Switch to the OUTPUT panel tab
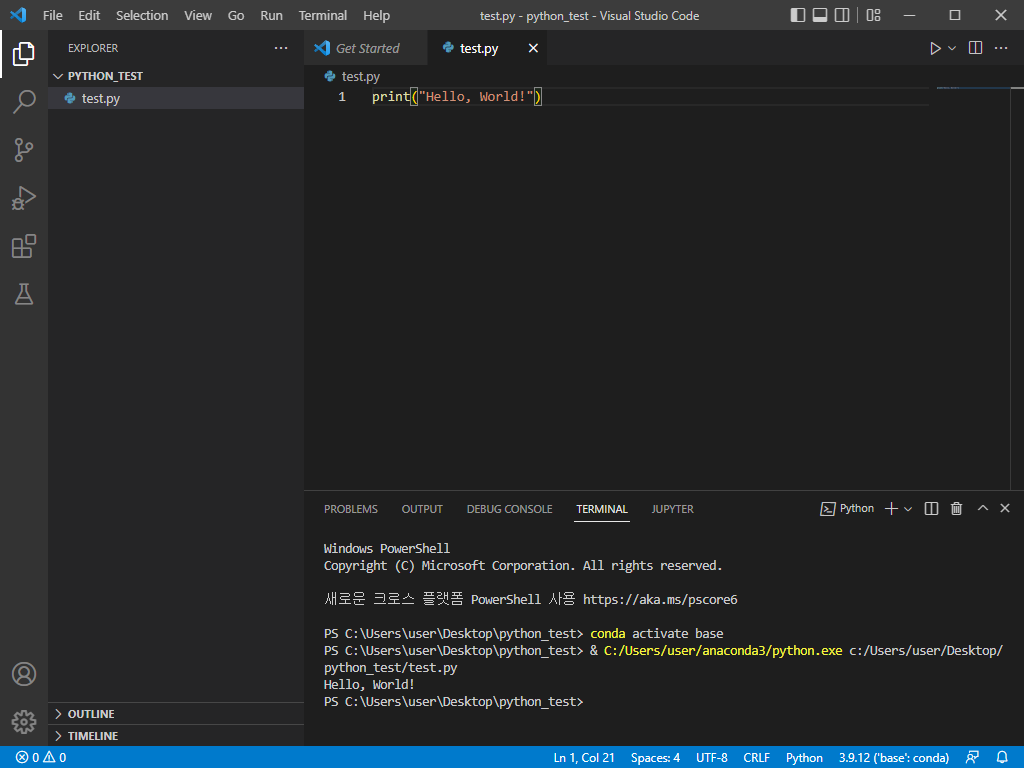The height and width of the screenshot is (768, 1024). pos(422,509)
